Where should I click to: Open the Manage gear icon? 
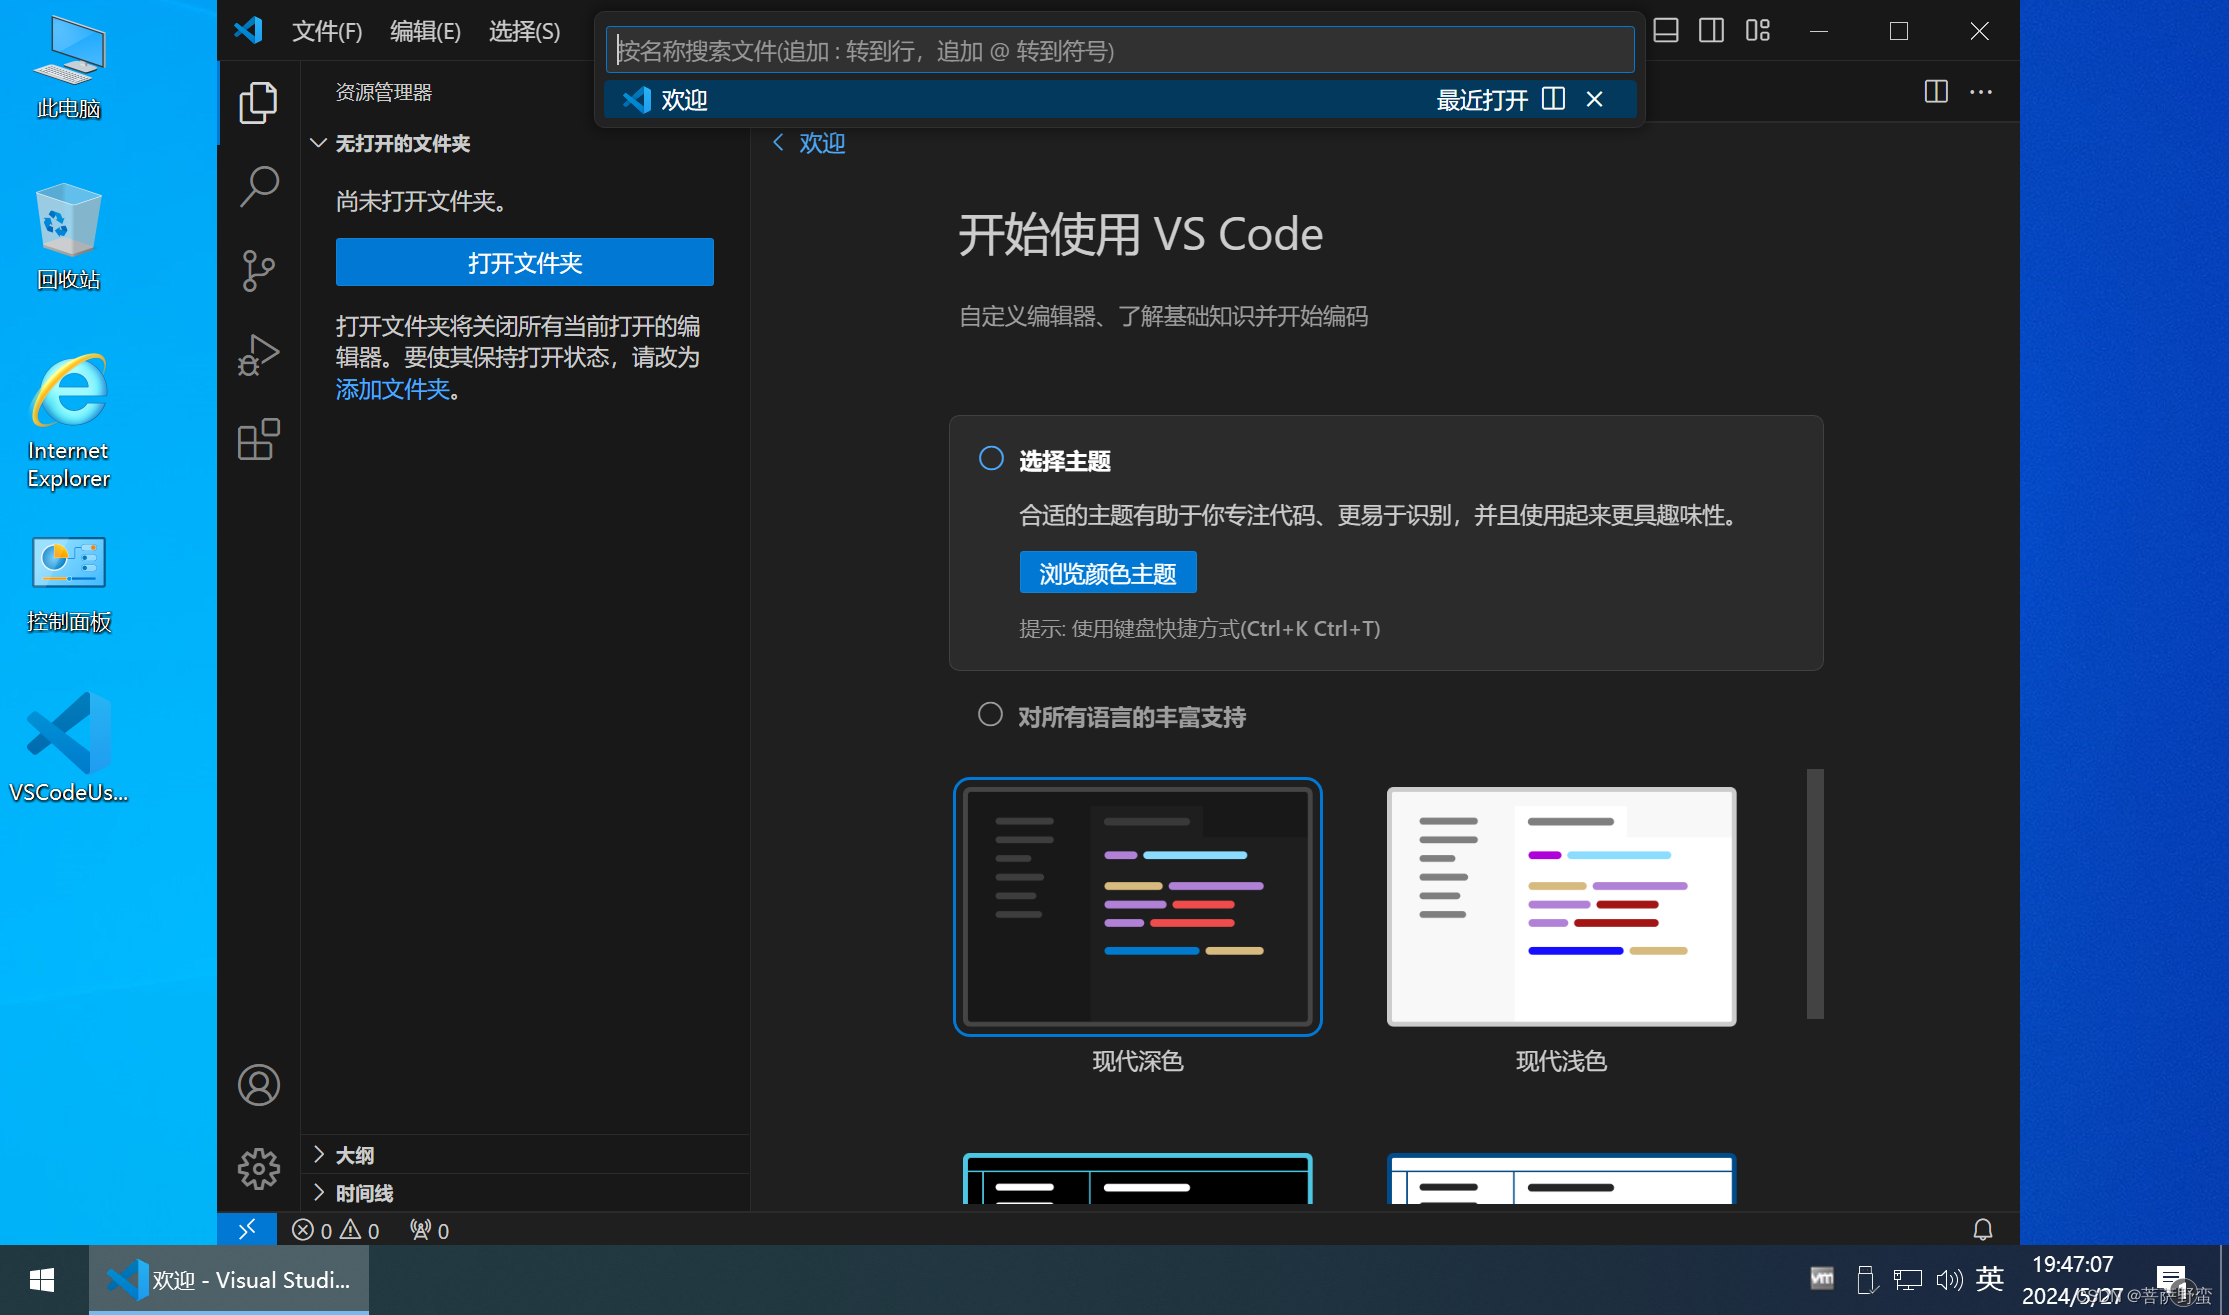coord(258,1168)
